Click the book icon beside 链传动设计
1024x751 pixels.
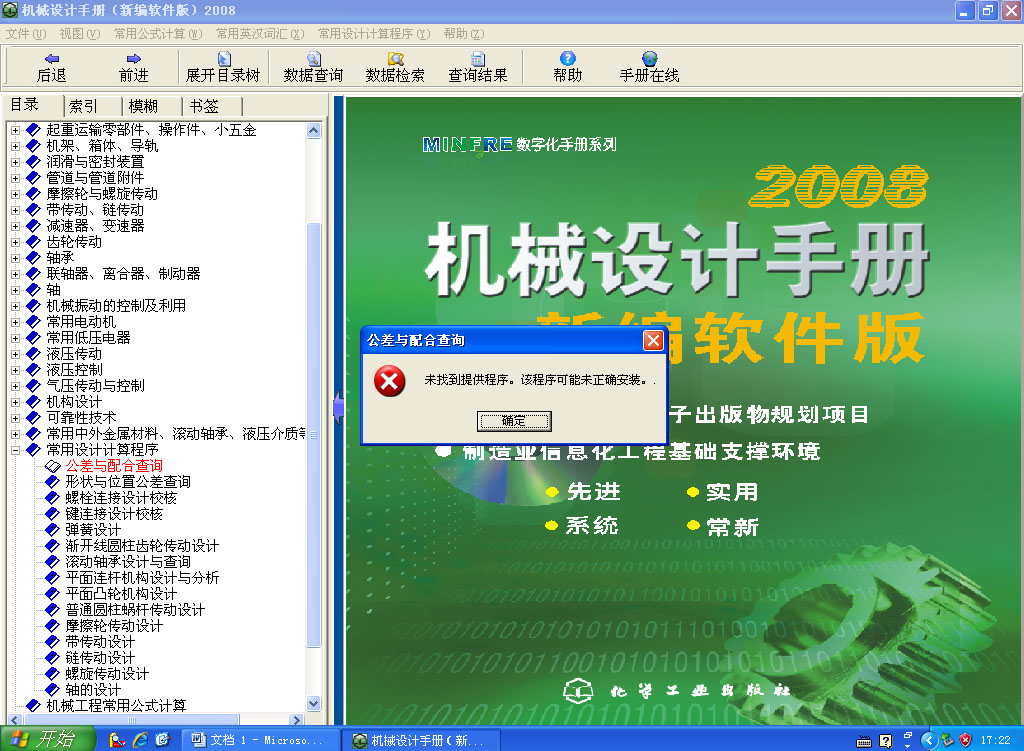click(53, 658)
